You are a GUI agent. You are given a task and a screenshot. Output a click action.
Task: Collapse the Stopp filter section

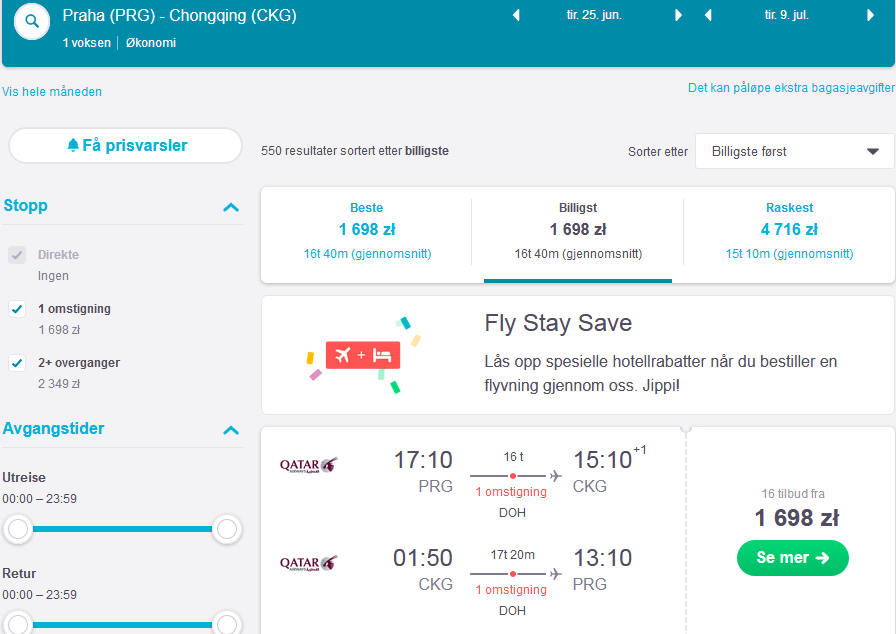[231, 207]
